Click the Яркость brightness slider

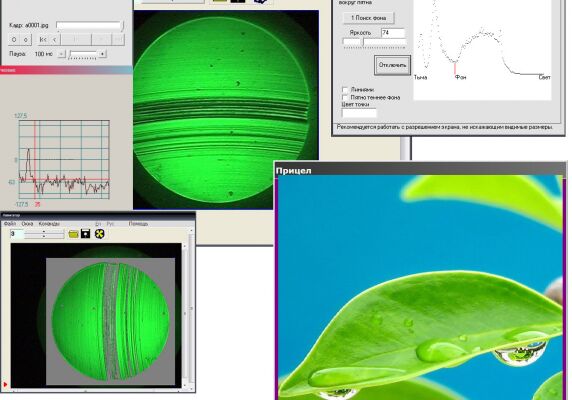pos(374,43)
